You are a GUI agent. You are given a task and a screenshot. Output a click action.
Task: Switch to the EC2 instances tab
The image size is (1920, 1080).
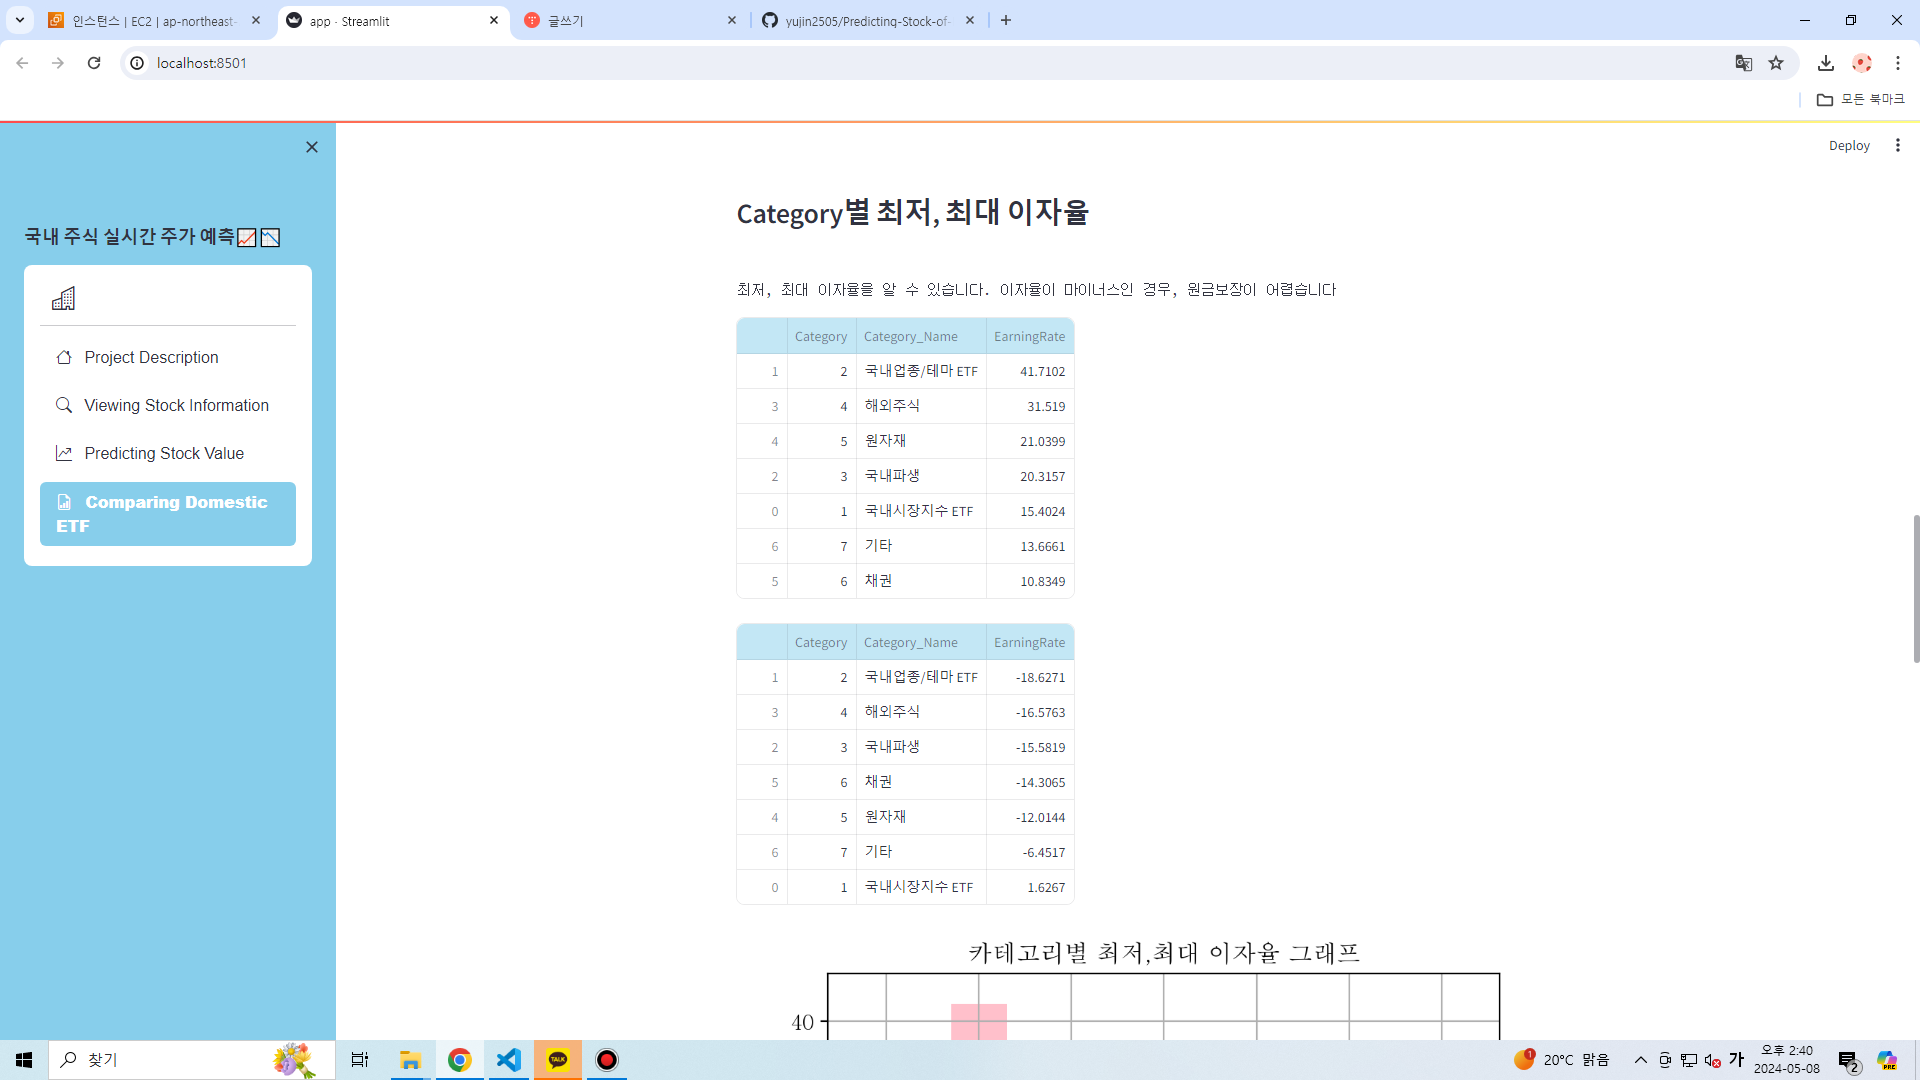coord(153,20)
